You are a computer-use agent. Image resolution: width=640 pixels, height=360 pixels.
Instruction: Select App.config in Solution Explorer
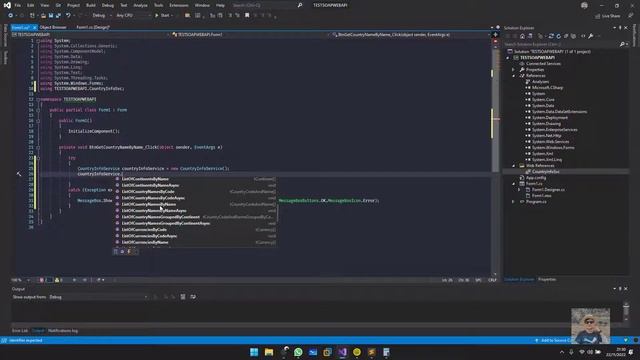point(536,178)
